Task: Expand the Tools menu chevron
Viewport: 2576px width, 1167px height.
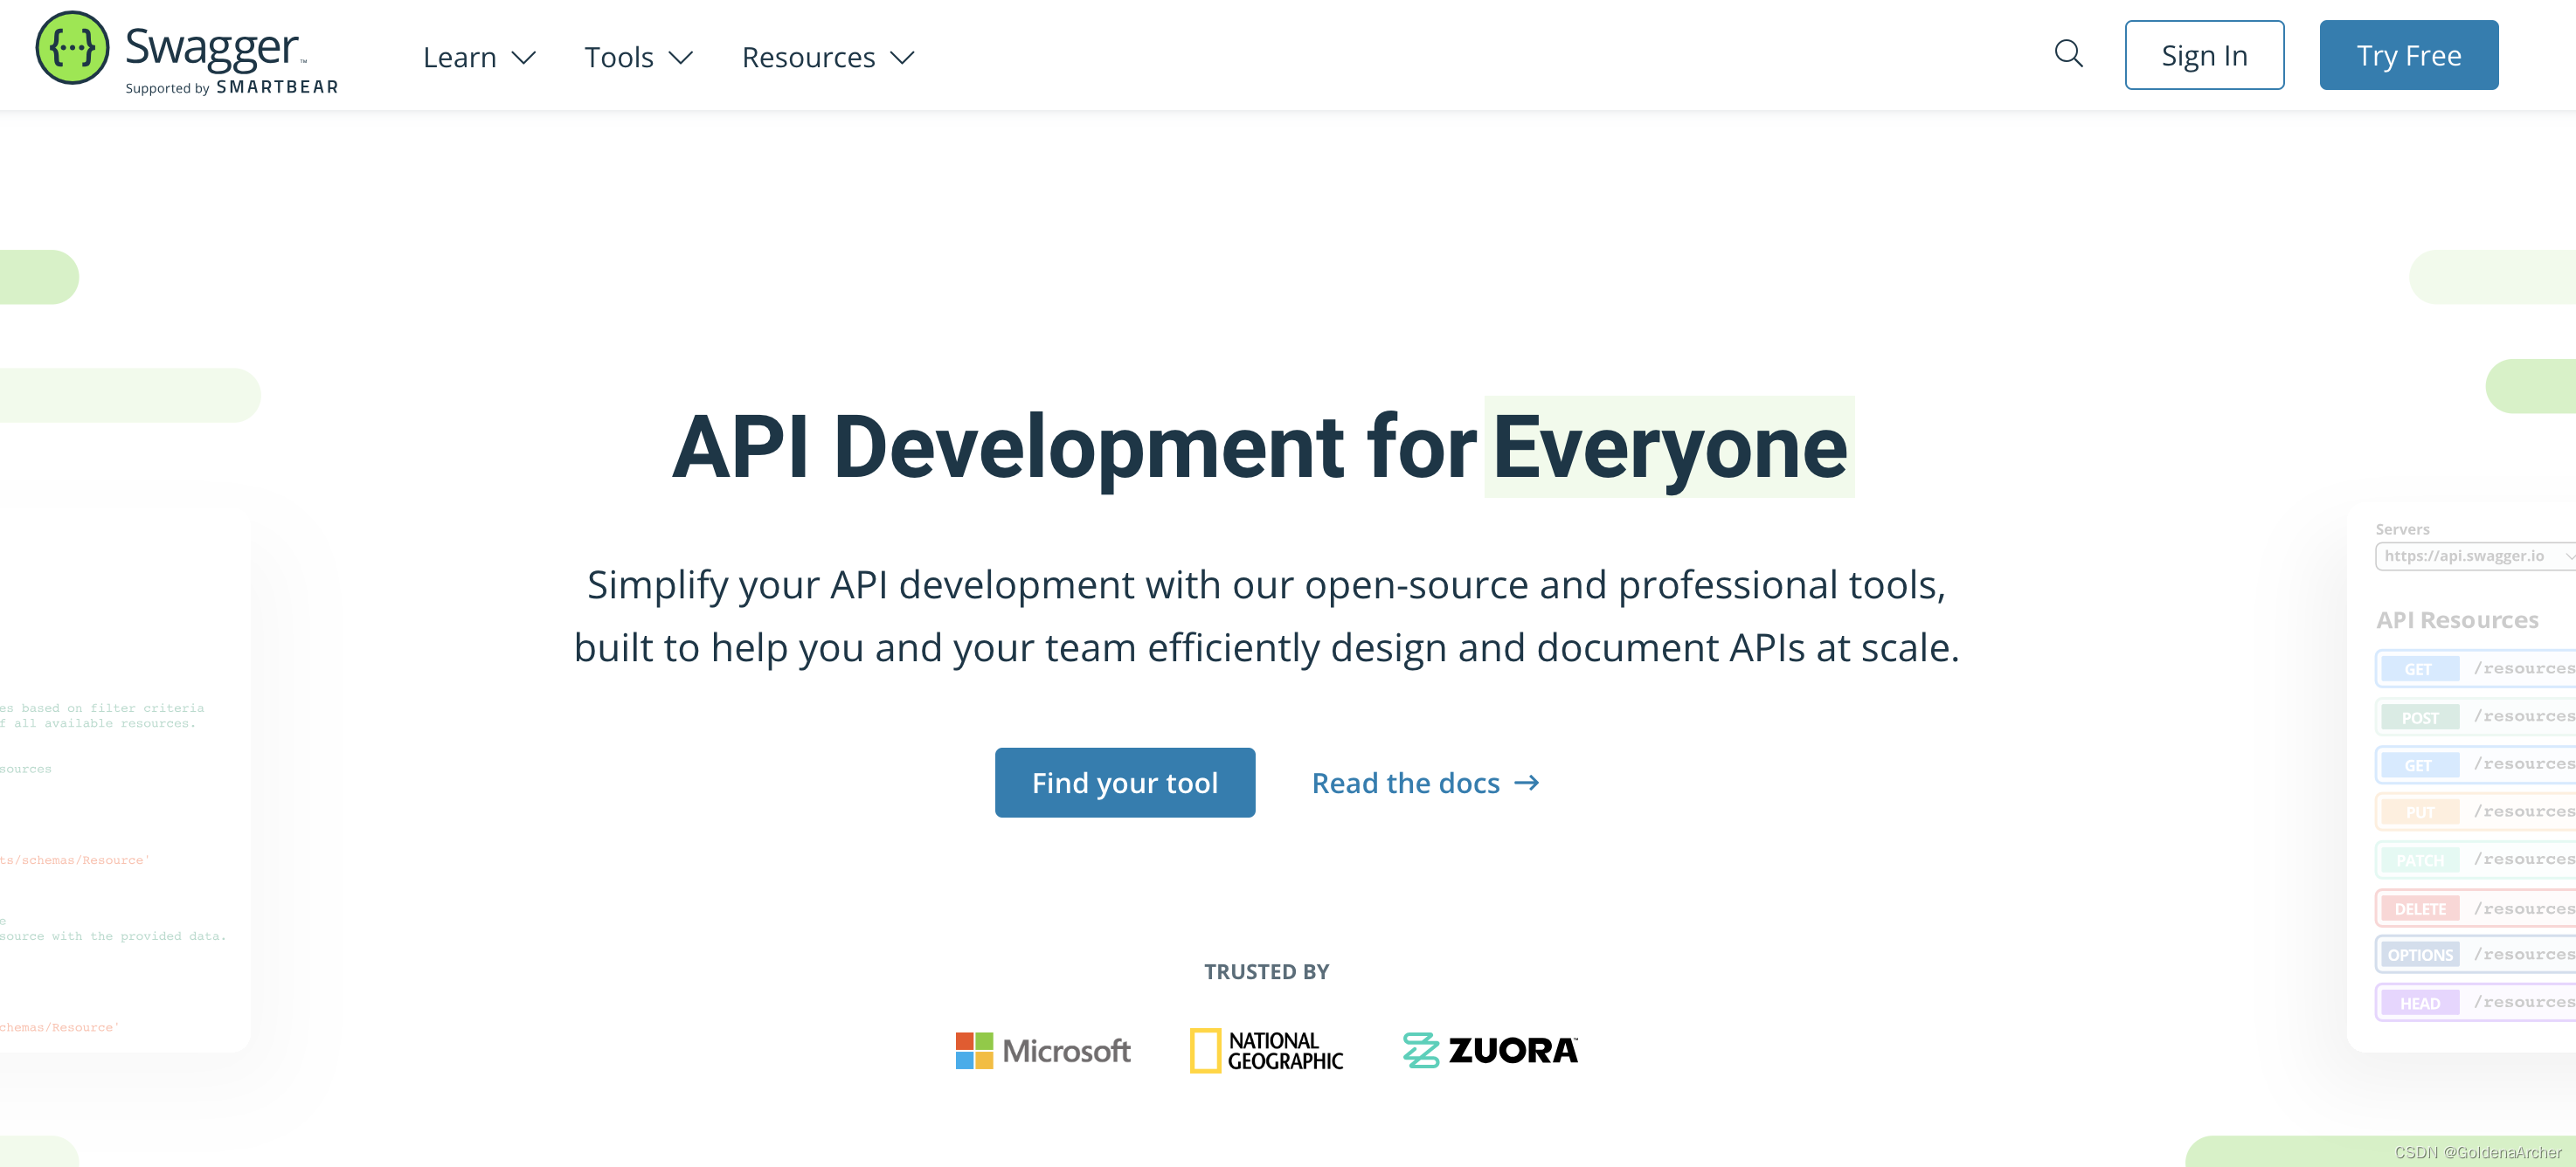Action: [x=681, y=58]
